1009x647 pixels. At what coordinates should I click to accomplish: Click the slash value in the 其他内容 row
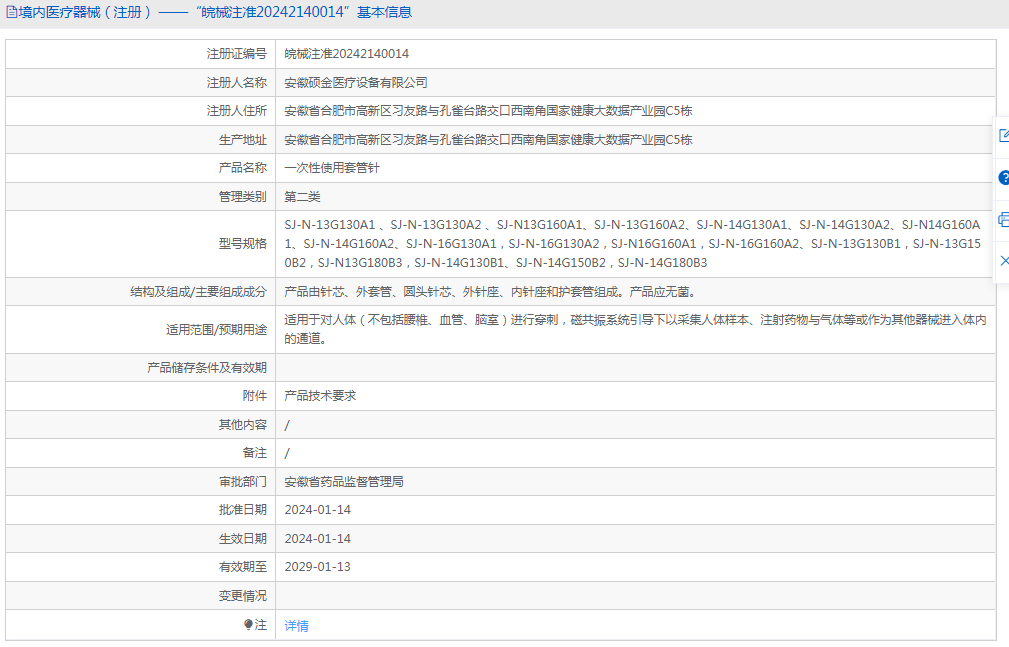click(x=287, y=425)
